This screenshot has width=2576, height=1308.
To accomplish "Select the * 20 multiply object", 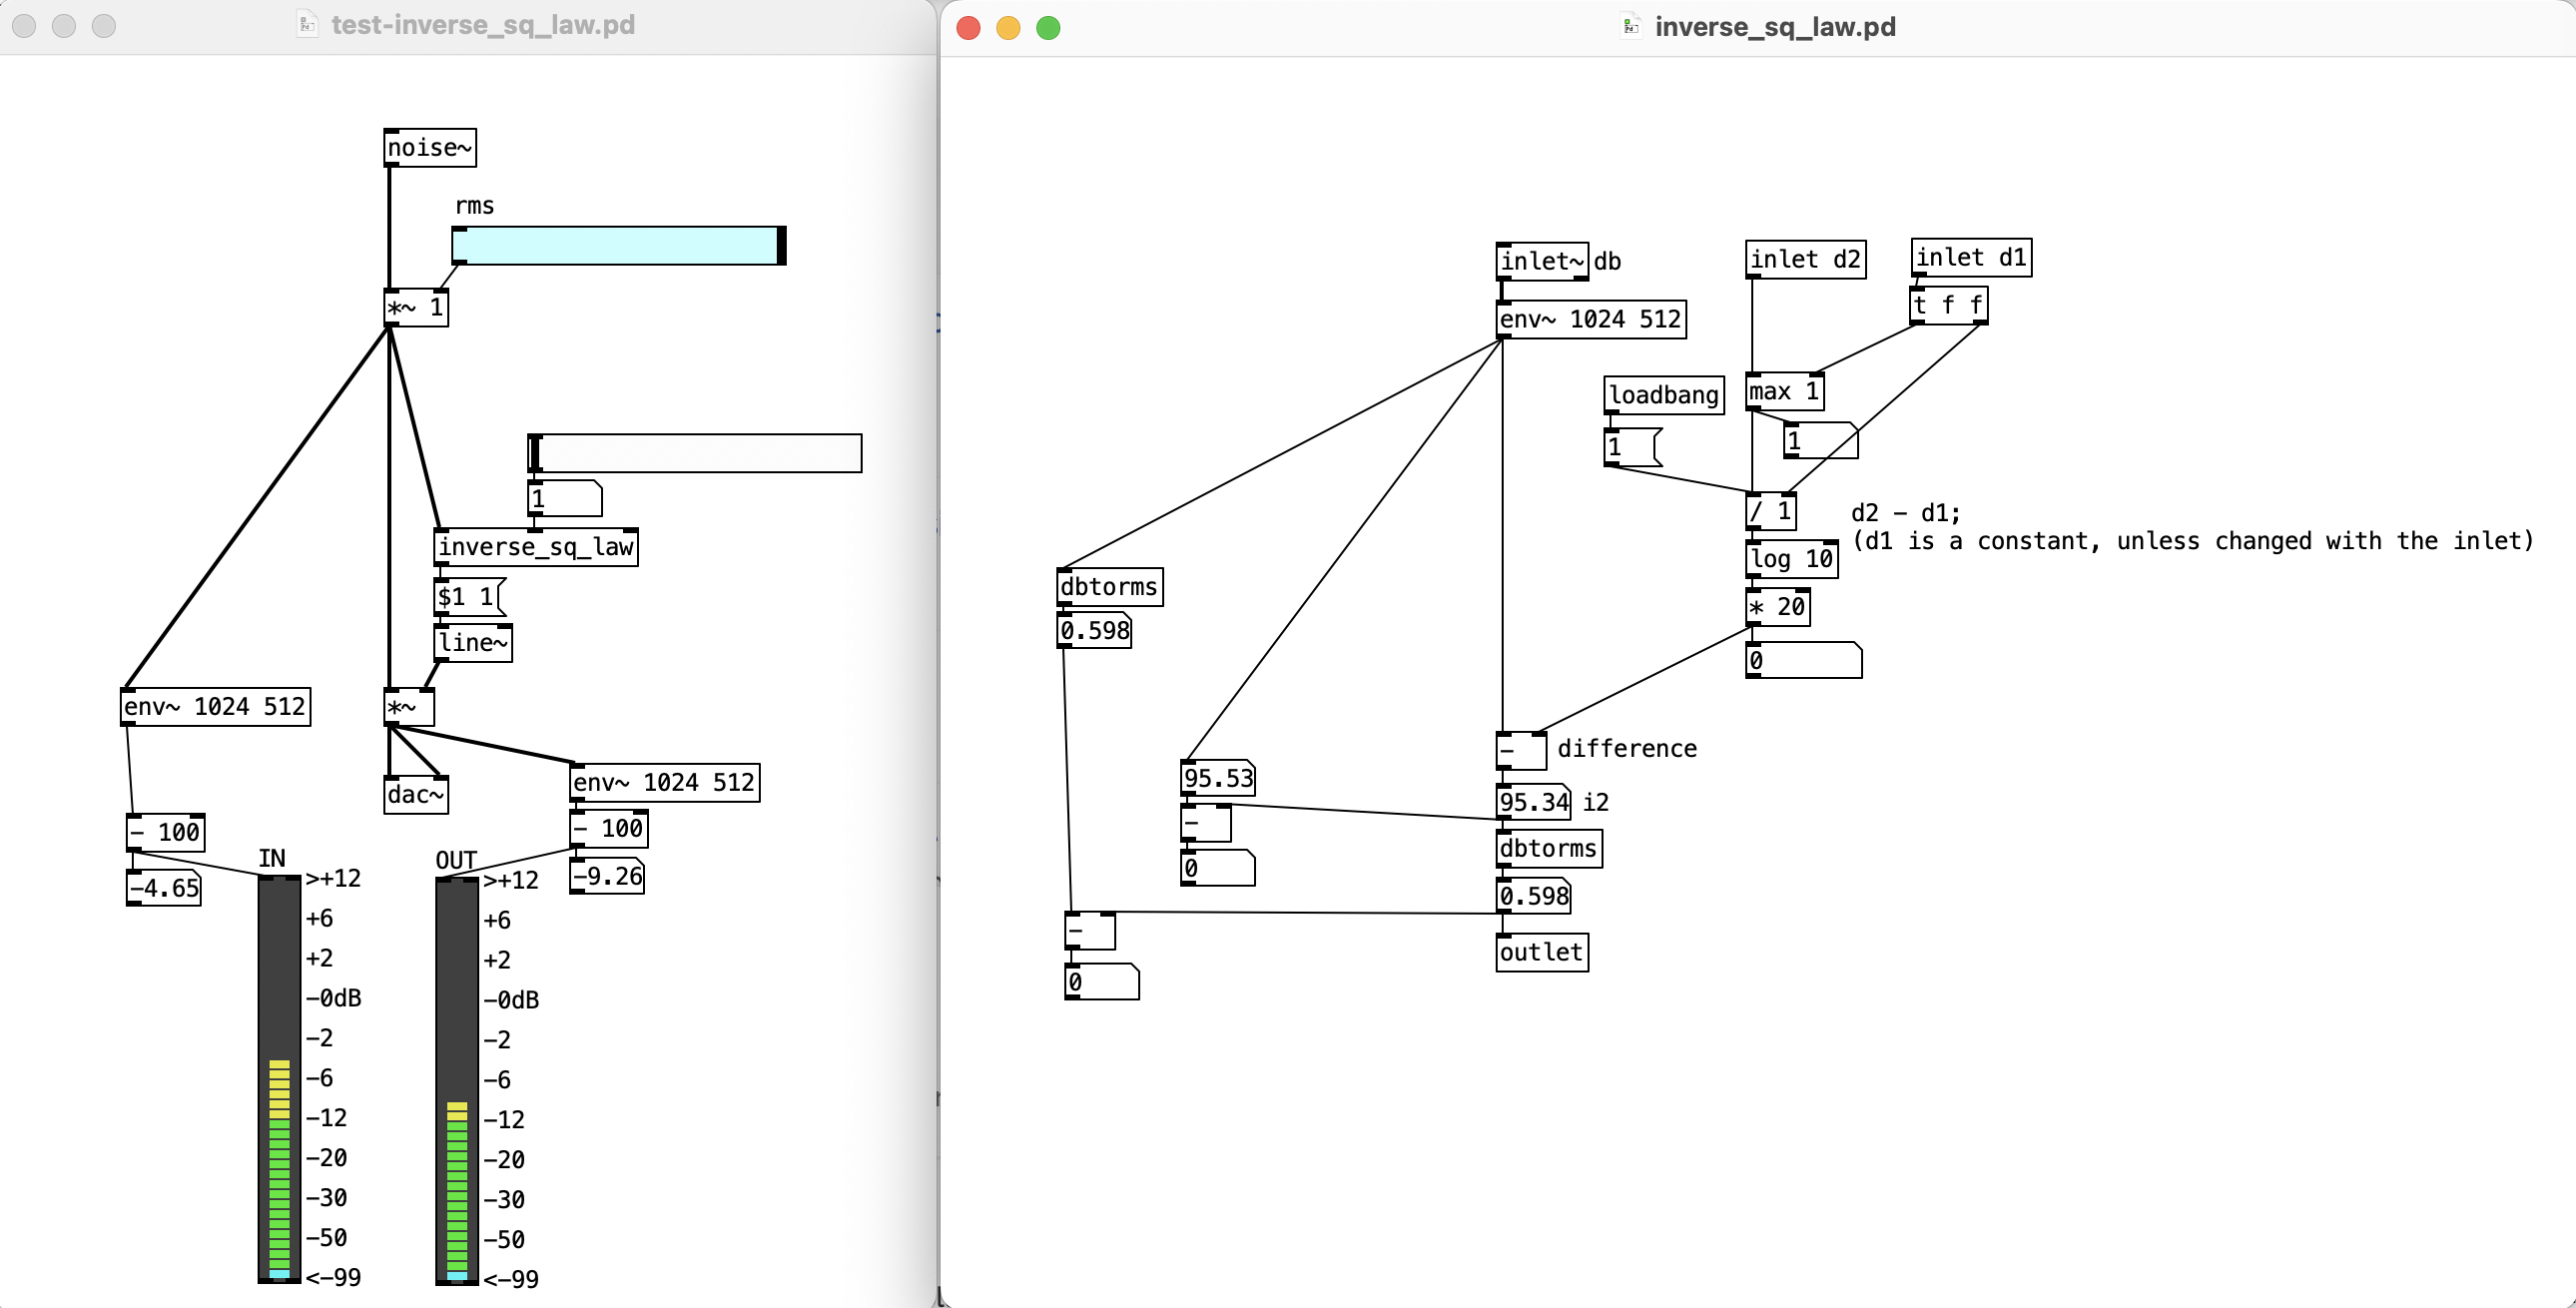I will tap(1778, 607).
